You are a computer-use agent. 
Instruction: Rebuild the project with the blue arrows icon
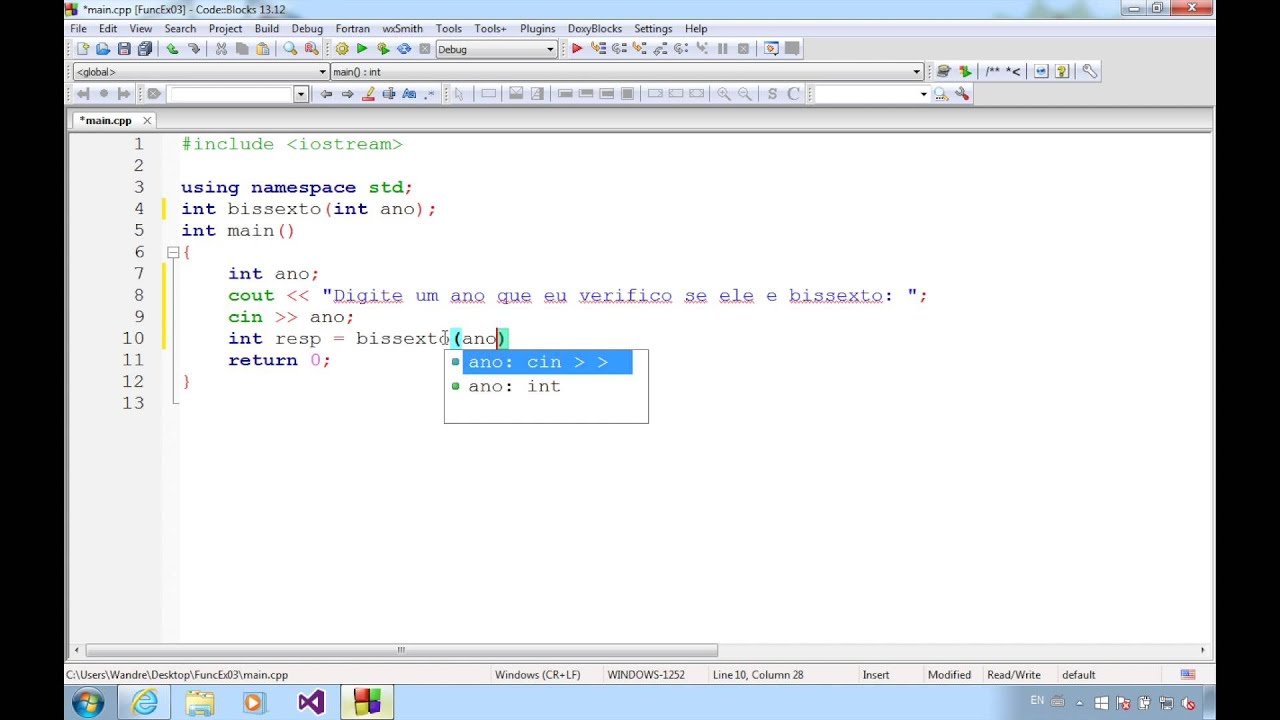tap(404, 49)
